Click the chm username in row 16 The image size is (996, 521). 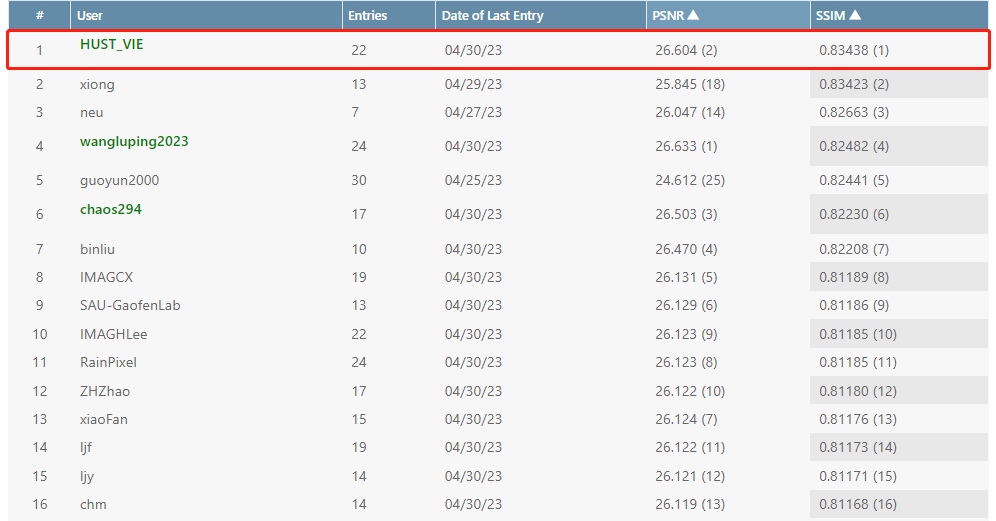coord(93,504)
